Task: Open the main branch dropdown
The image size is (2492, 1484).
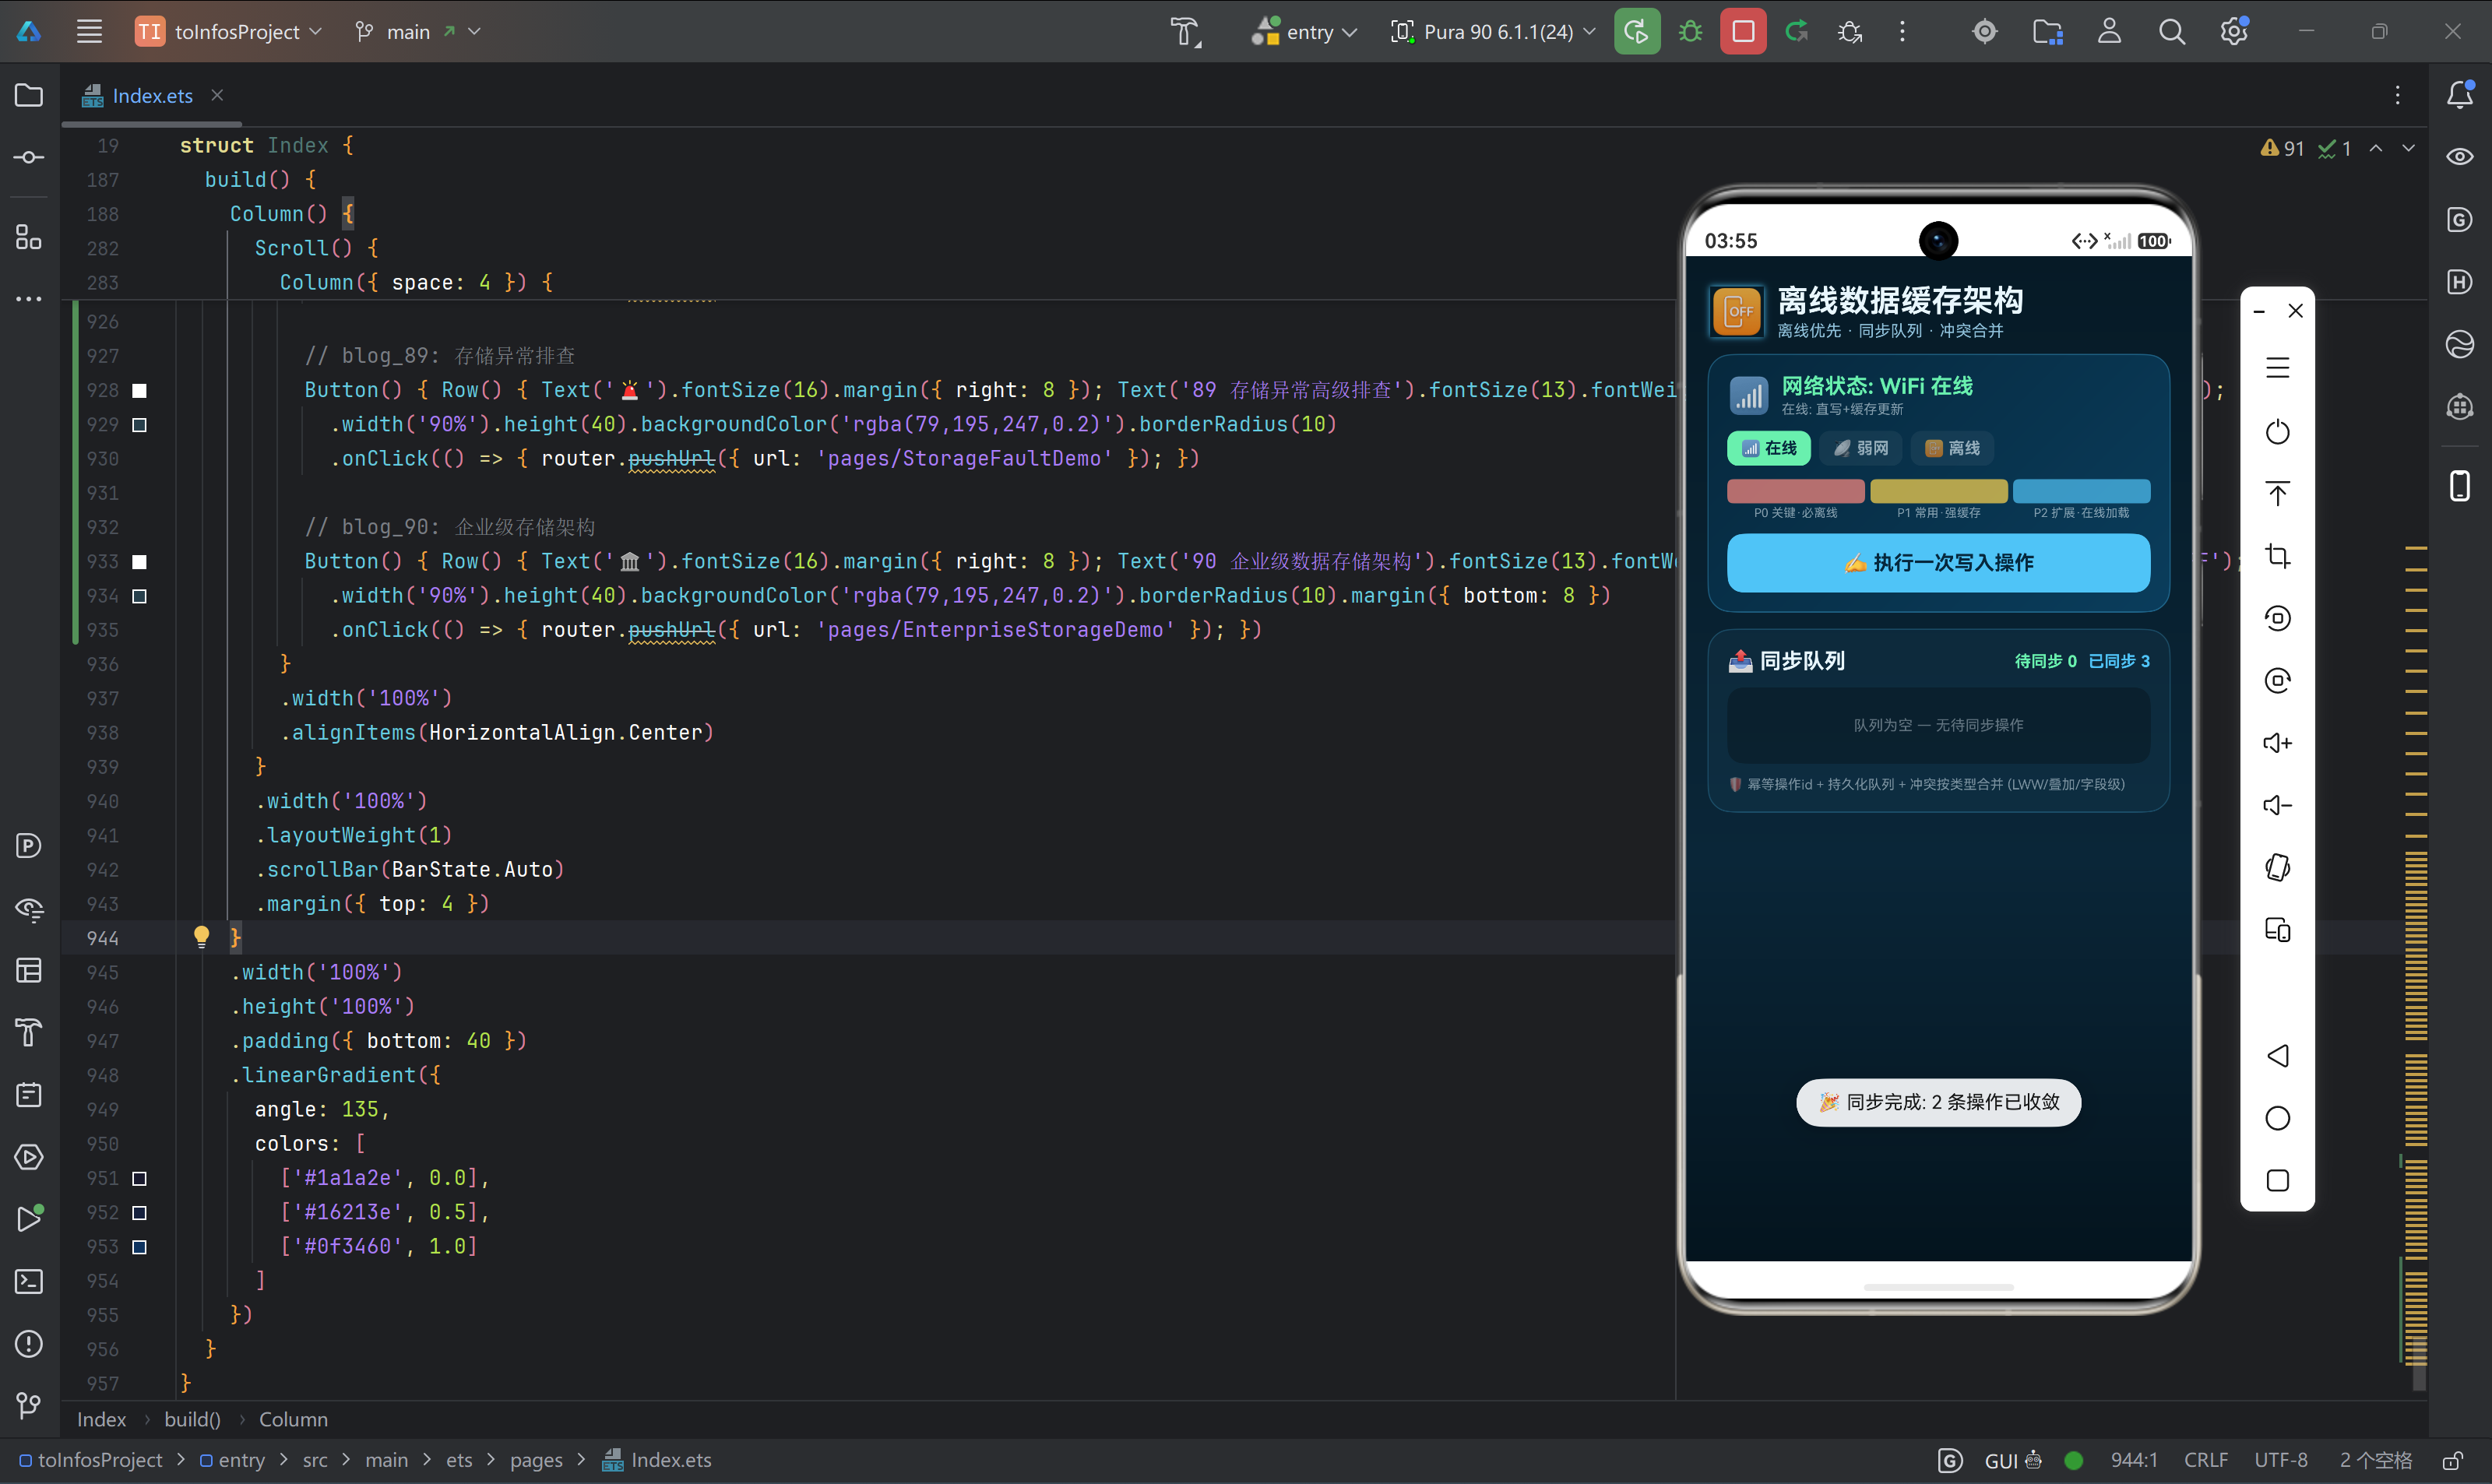Action: pyautogui.click(x=418, y=31)
